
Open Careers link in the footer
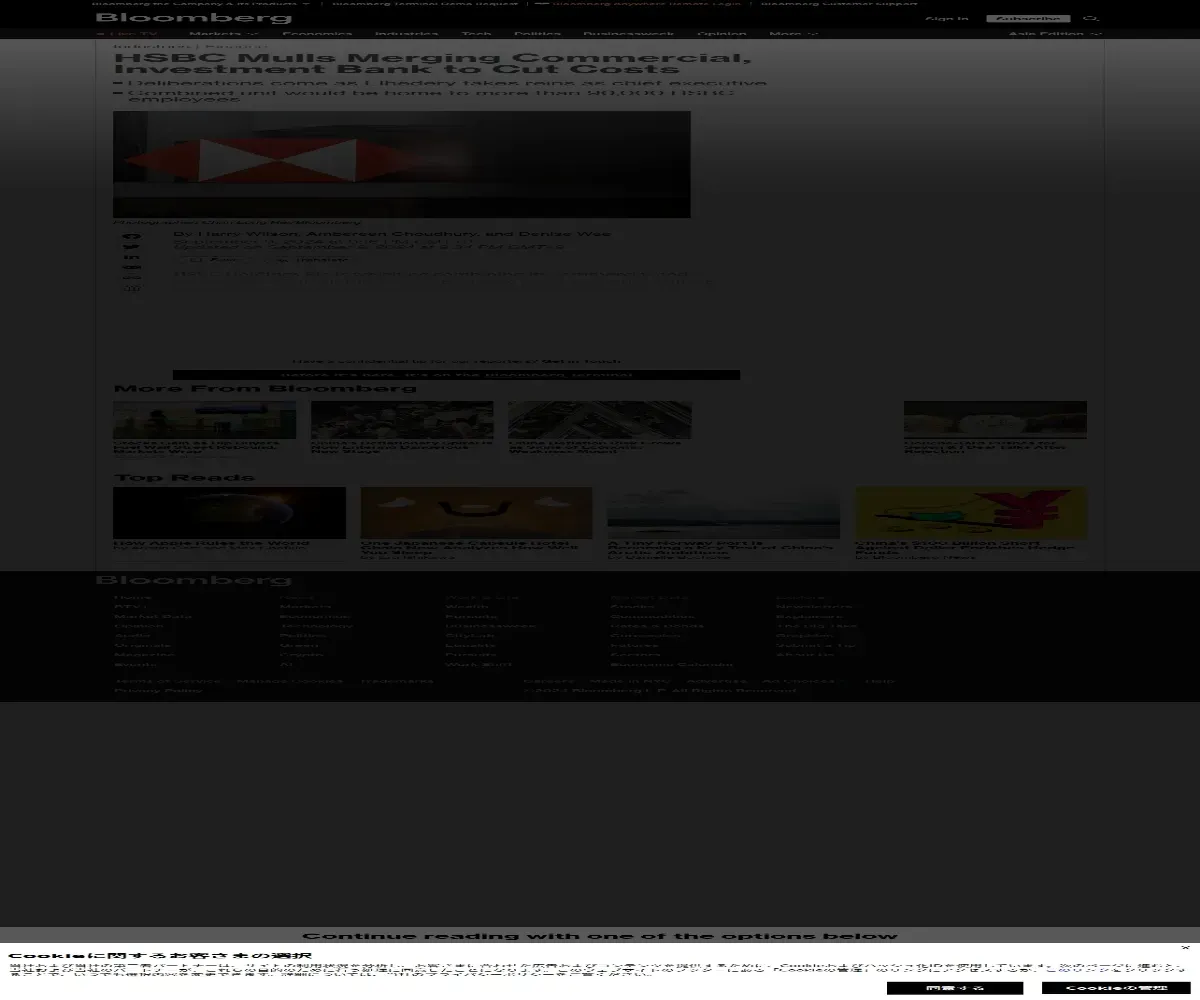pos(548,681)
